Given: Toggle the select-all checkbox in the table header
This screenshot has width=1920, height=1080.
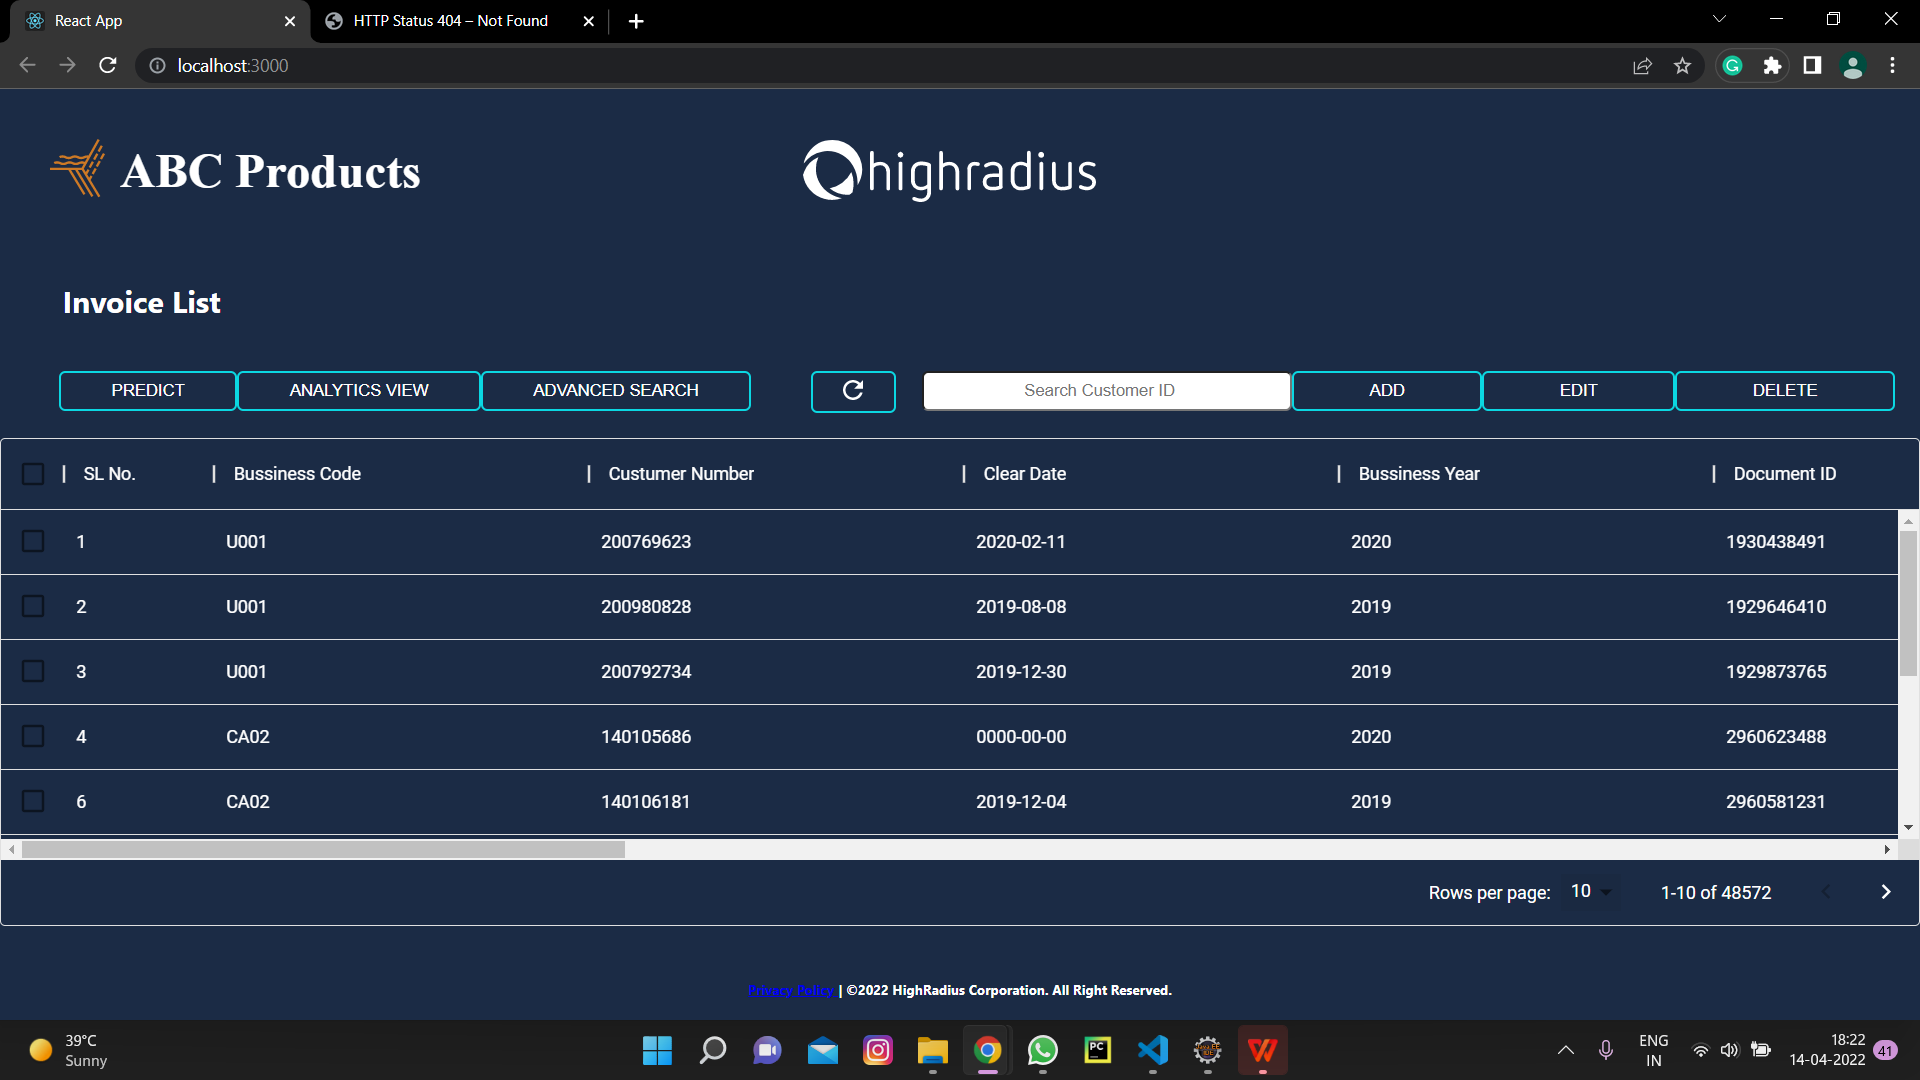Looking at the screenshot, I should 33,473.
